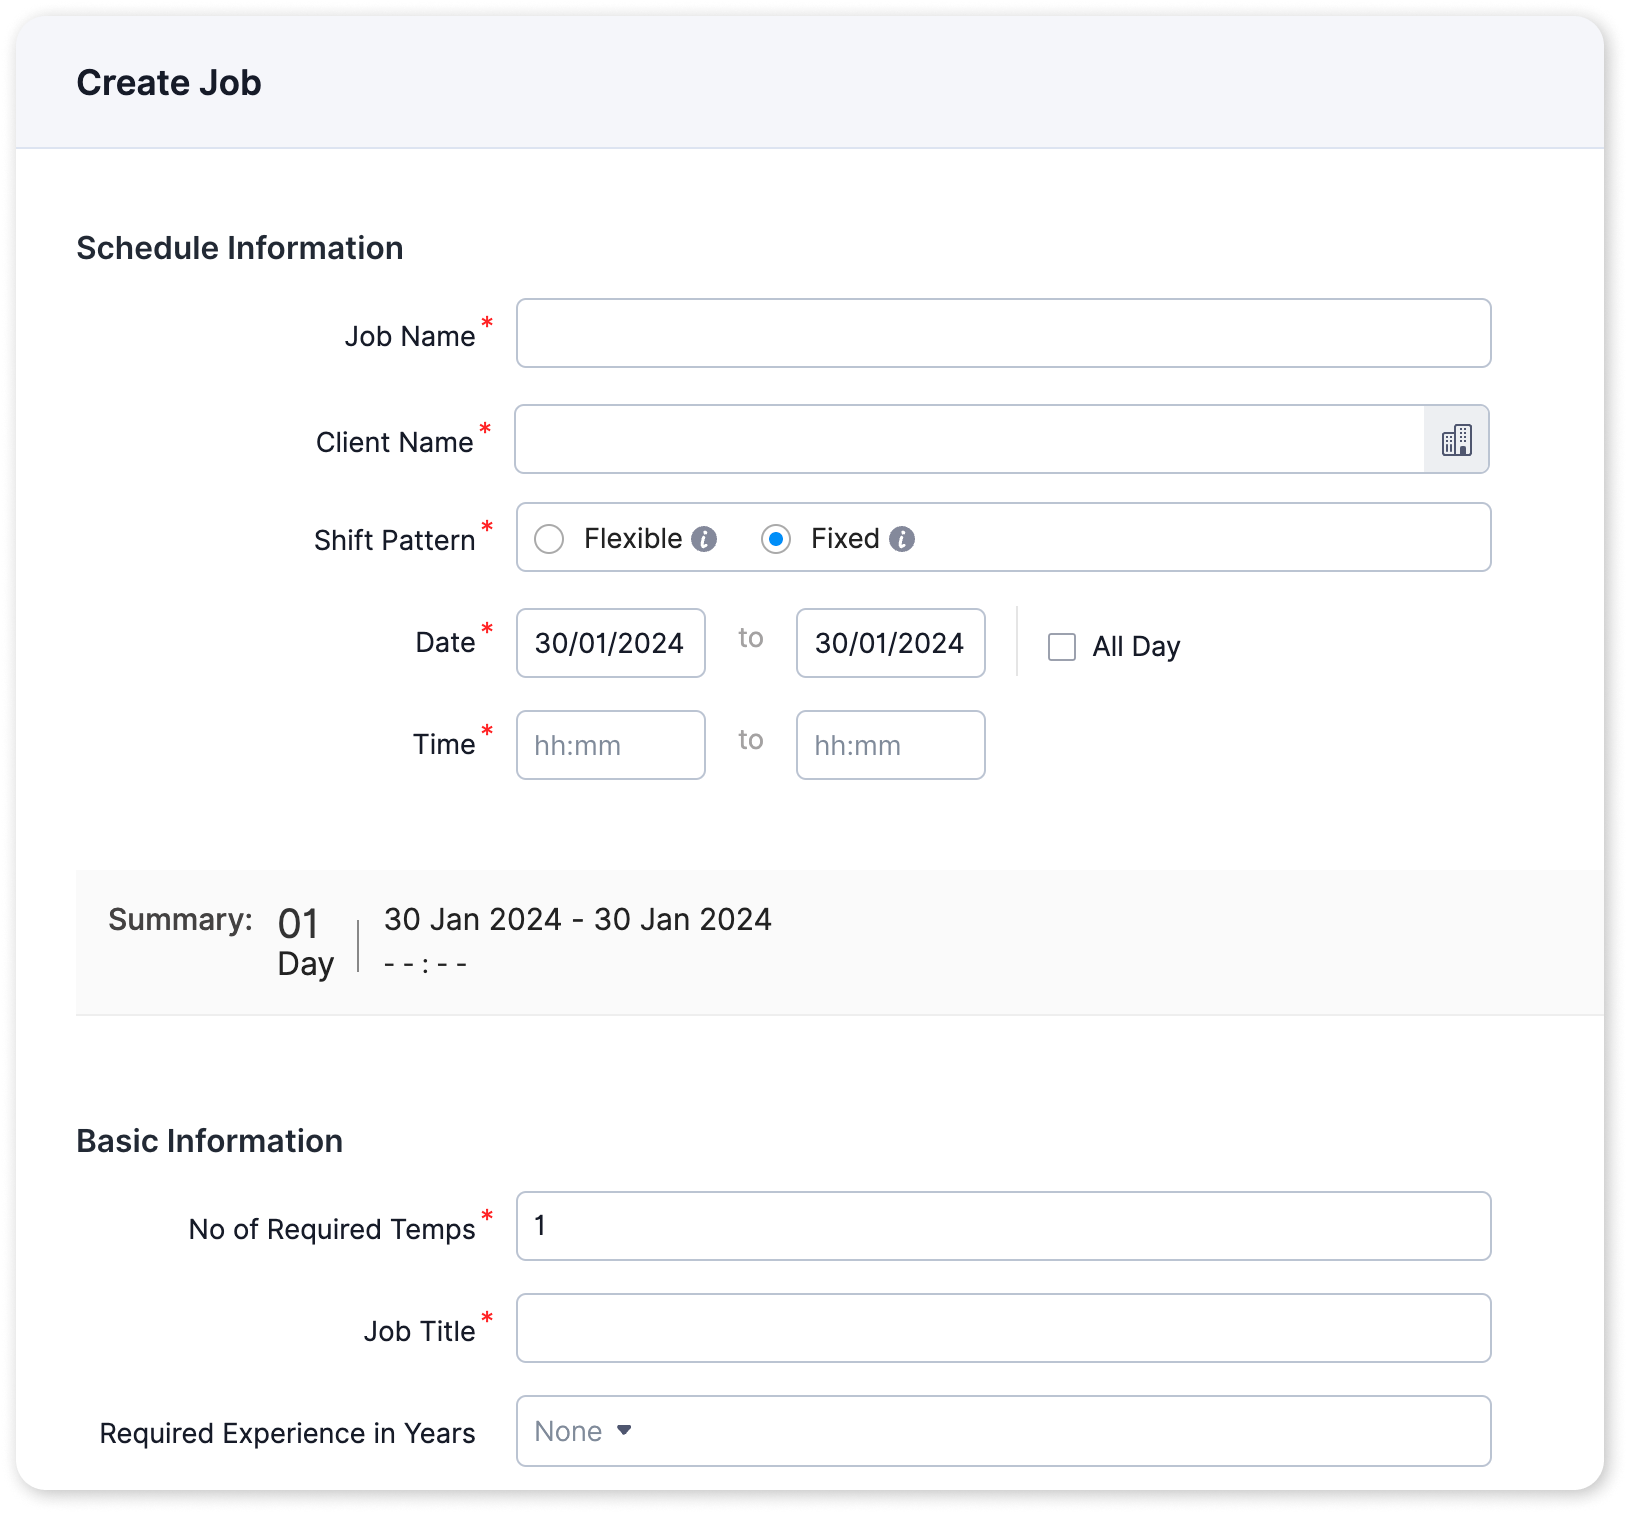The width and height of the screenshot is (1628, 1514).
Task: Focus No of Required Temps field
Action: [x=1003, y=1226]
